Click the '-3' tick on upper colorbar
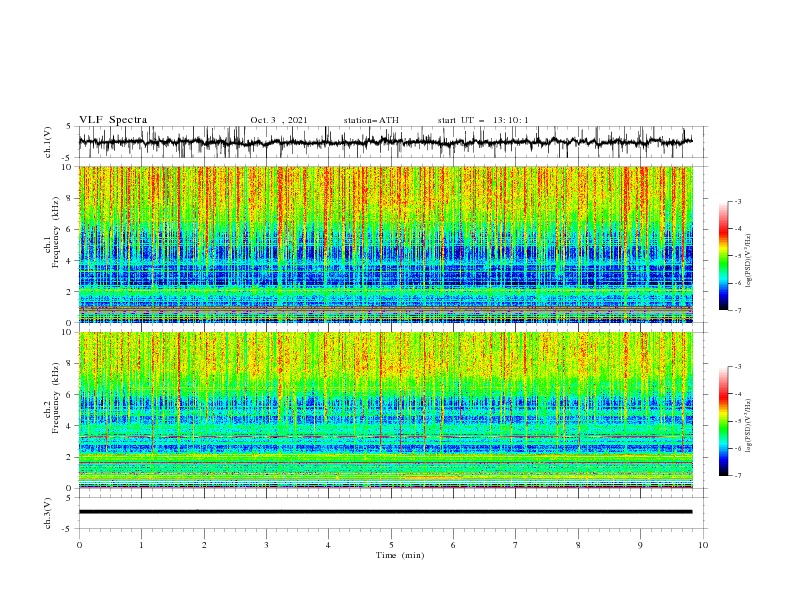Image resolution: width=792 pixels, height=612 pixels. click(737, 201)
